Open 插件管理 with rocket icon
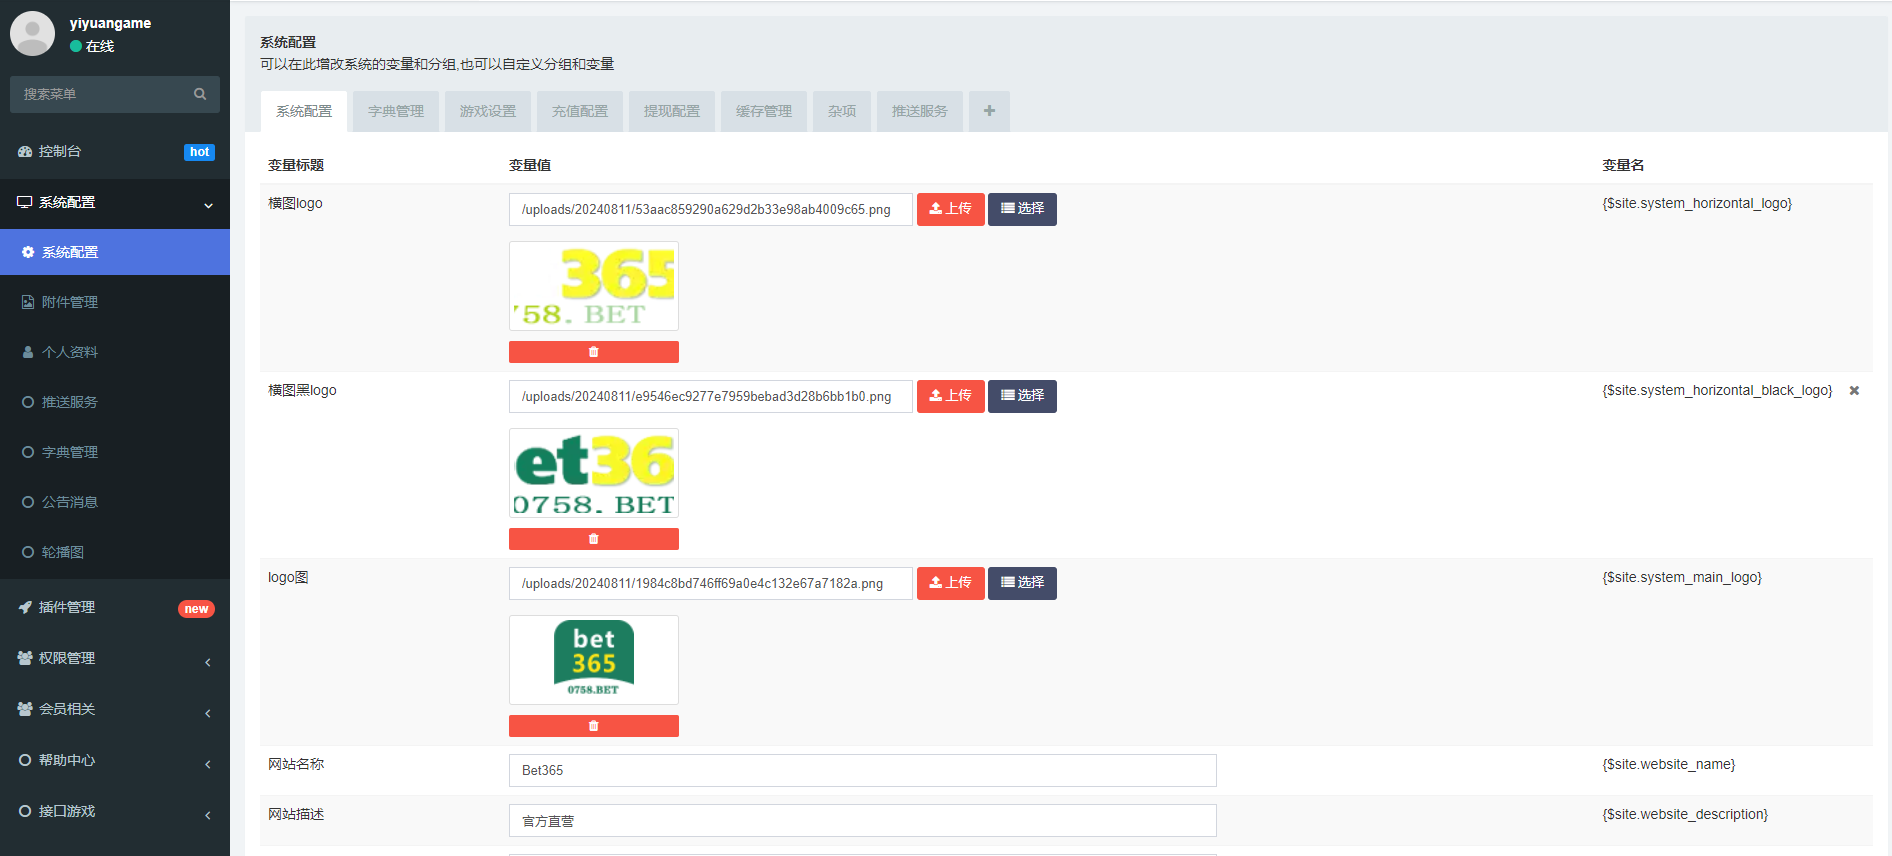The width and height of the screenshot is (1892, 856). click(x=66, y=608)
